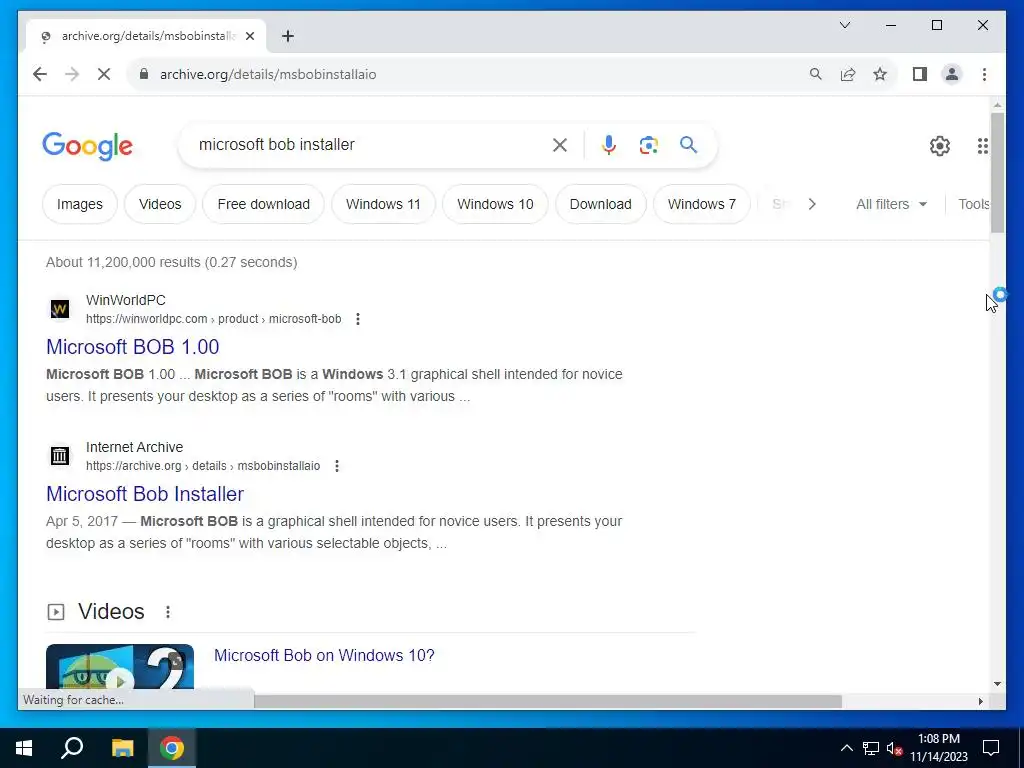Go back using the browser back arrow
This screenshot has height=768, width=1024.
click(40, 74)
